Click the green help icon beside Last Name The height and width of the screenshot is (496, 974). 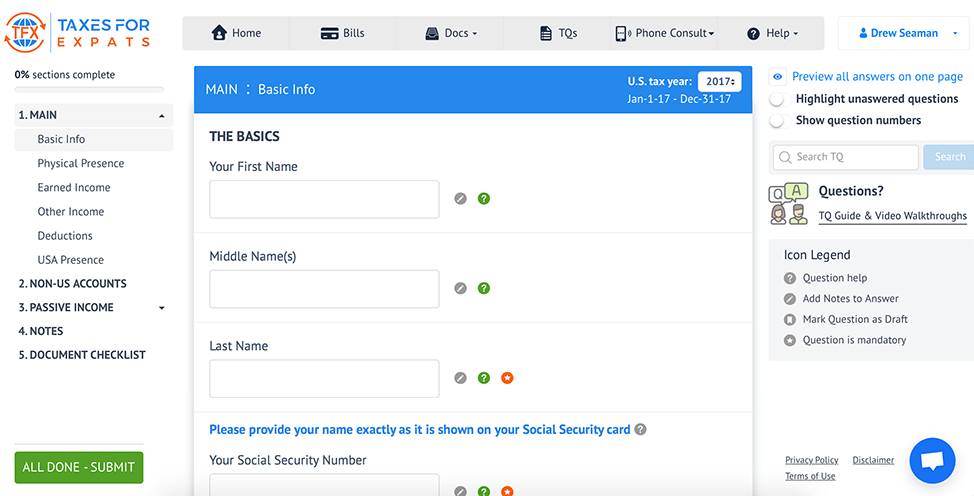click(x=484, y=378)
